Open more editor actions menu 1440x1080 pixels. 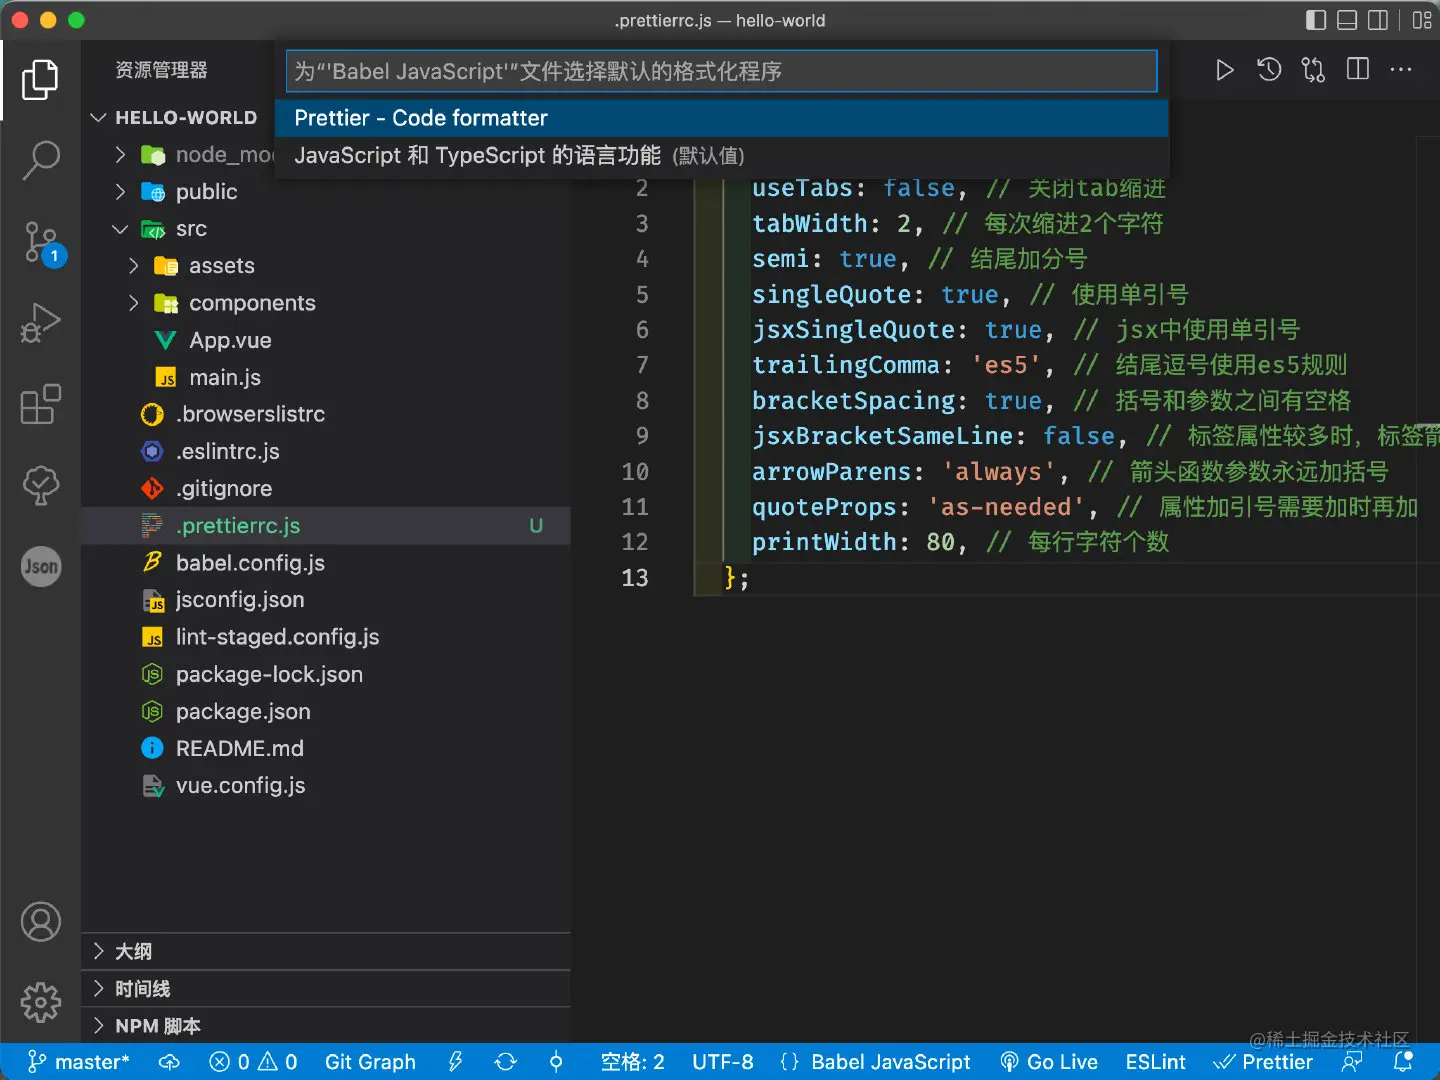coord(1401,70)
